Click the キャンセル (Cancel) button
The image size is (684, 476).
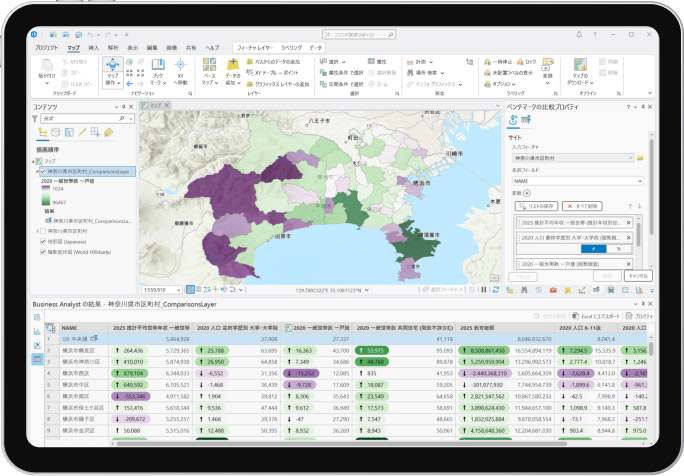(636, 275)
